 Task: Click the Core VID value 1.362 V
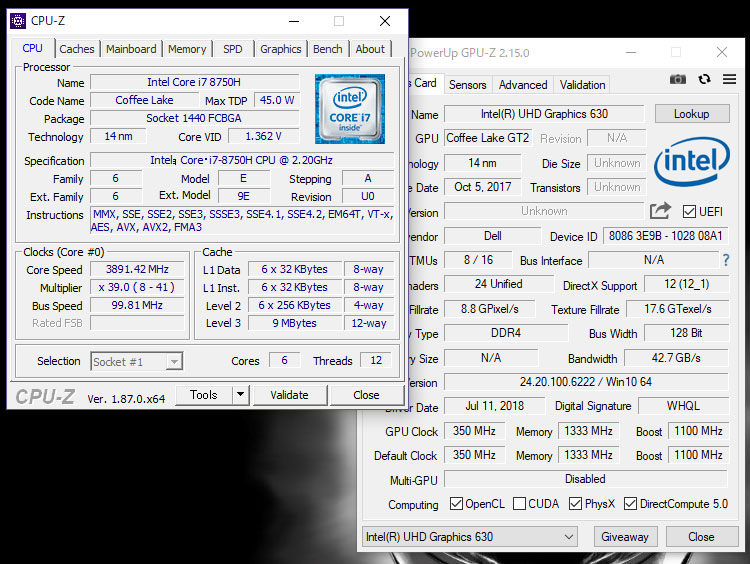(x=264, y=136)
